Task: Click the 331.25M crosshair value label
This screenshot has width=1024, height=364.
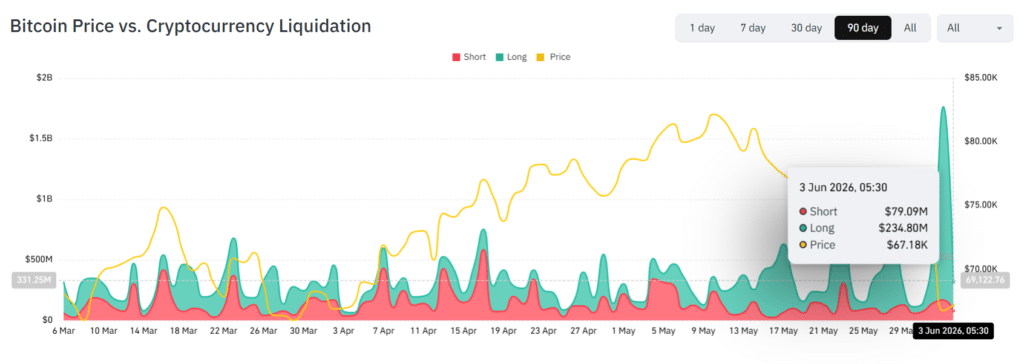Action: coord(35,280)
